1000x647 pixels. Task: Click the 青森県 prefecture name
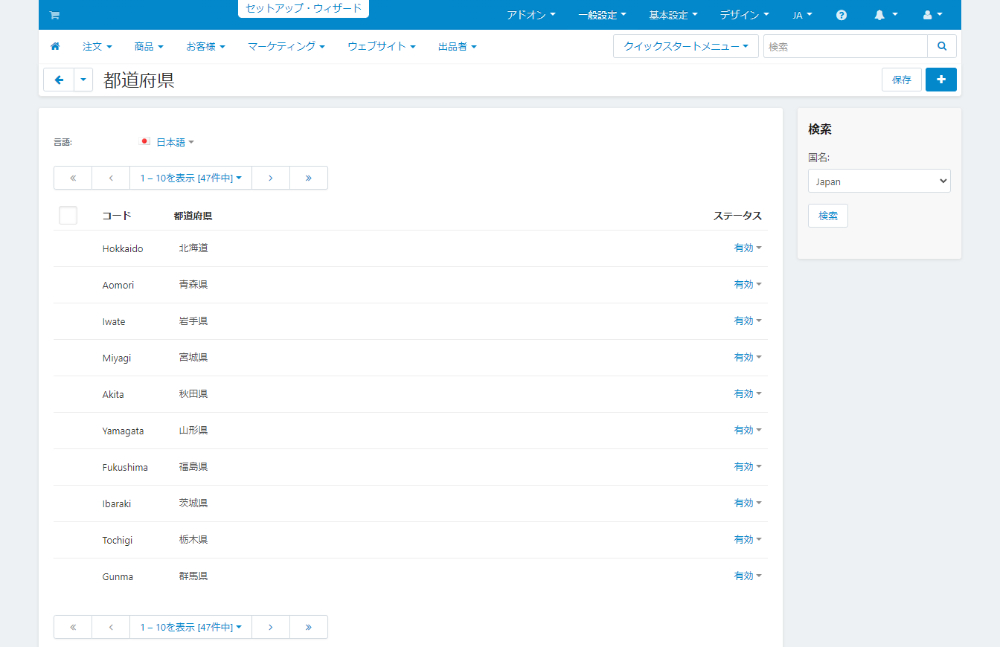click(193, 285)
